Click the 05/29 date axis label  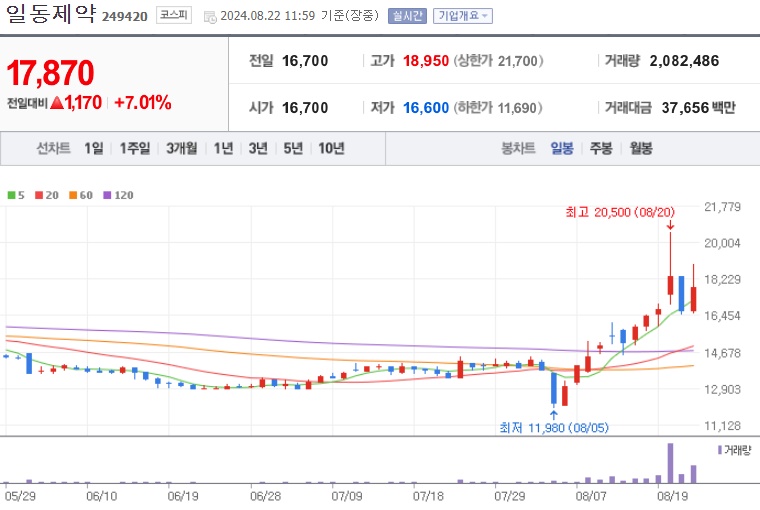20,496
